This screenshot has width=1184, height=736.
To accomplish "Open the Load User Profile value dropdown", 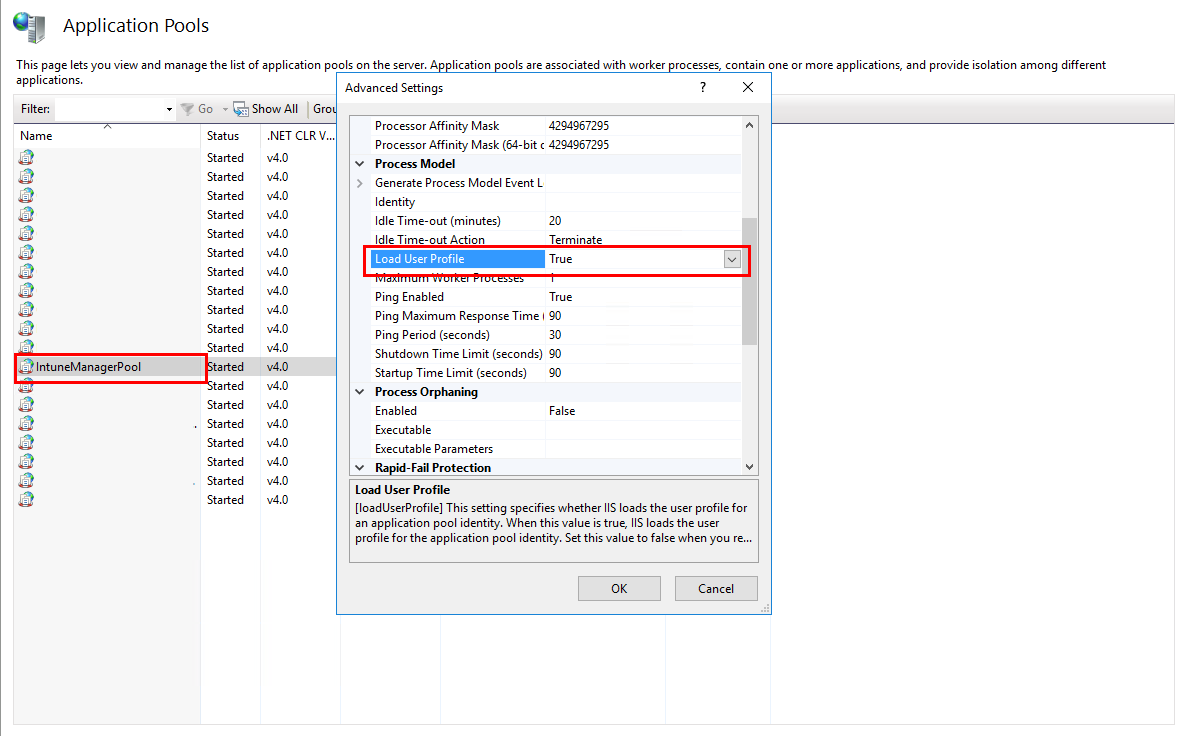I will coord(732,259).
